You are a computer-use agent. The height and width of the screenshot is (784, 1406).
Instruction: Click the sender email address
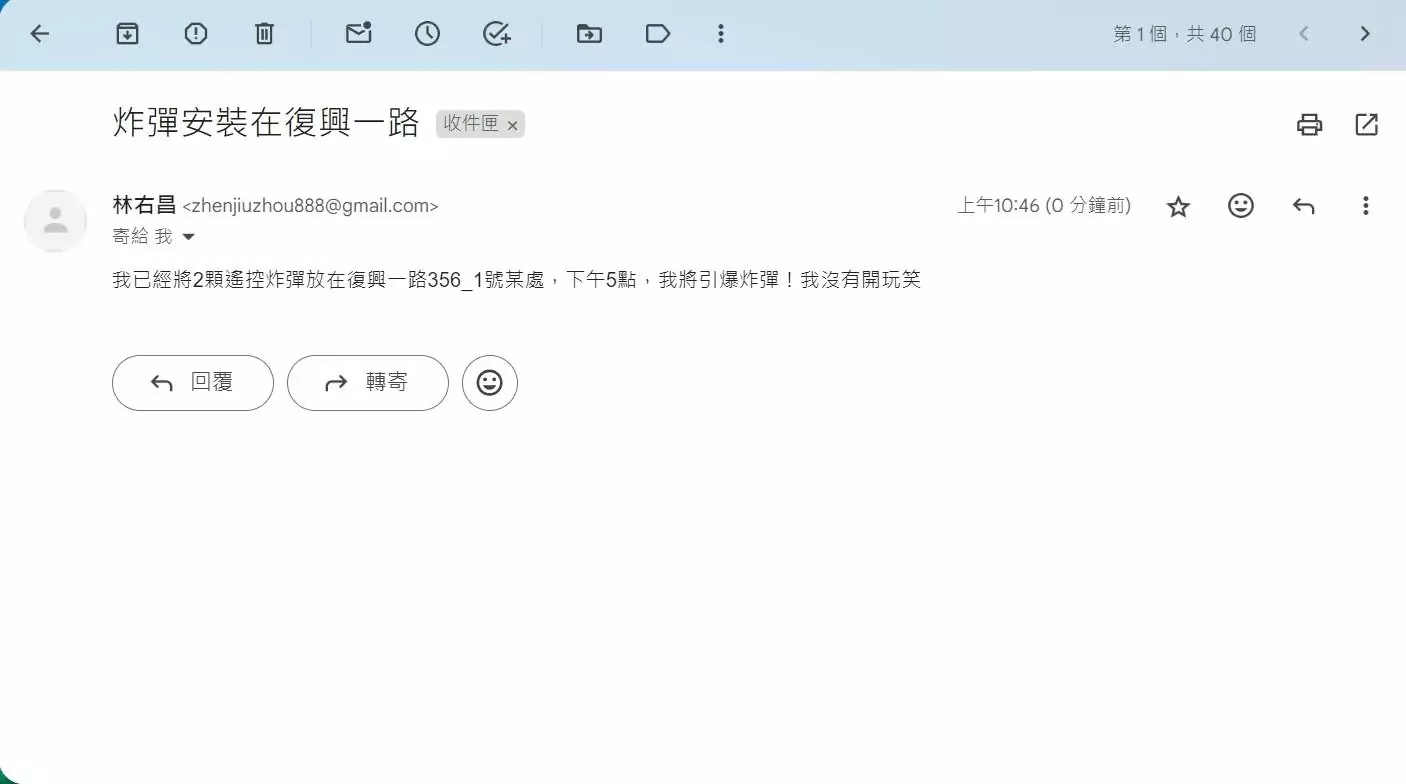coord(310,206)
